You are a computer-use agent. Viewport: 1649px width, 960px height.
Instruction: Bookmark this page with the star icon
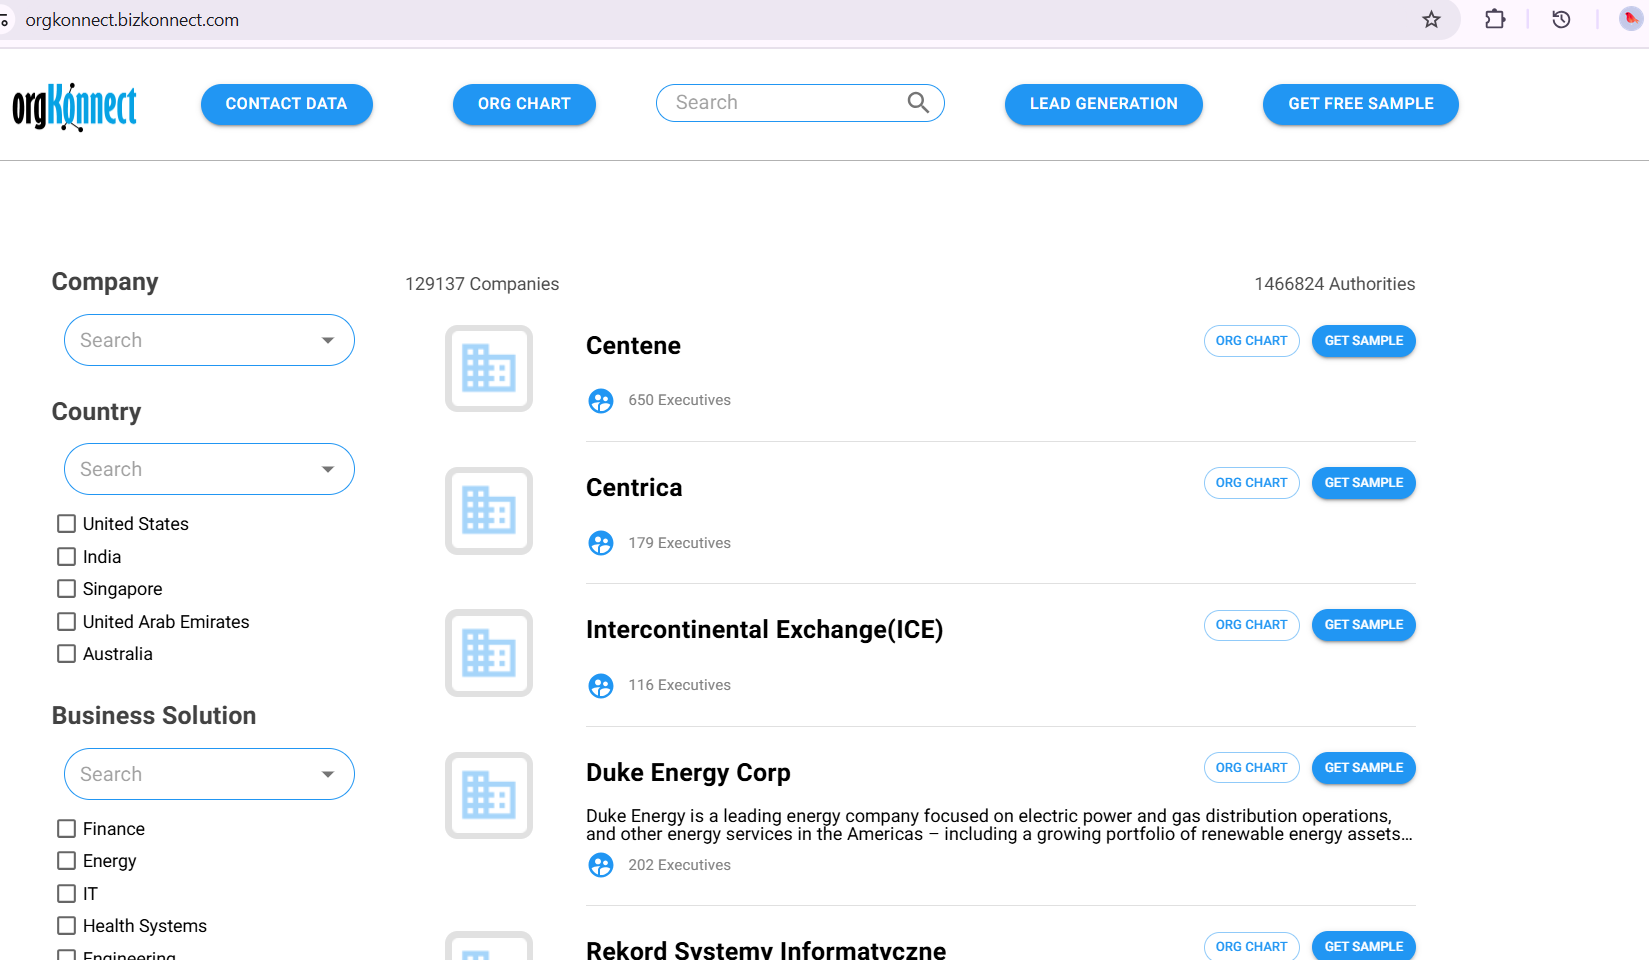tap(1431, 20)
